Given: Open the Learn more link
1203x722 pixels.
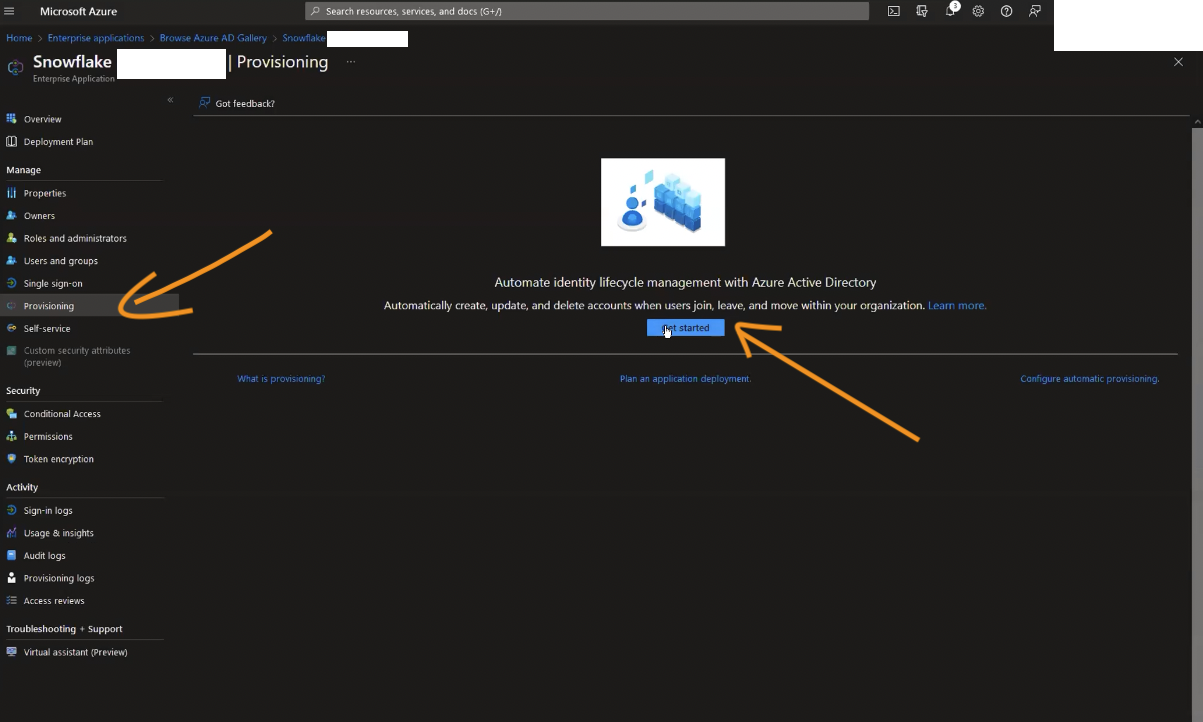Looking at the screenshot, I should click(957, 305).
